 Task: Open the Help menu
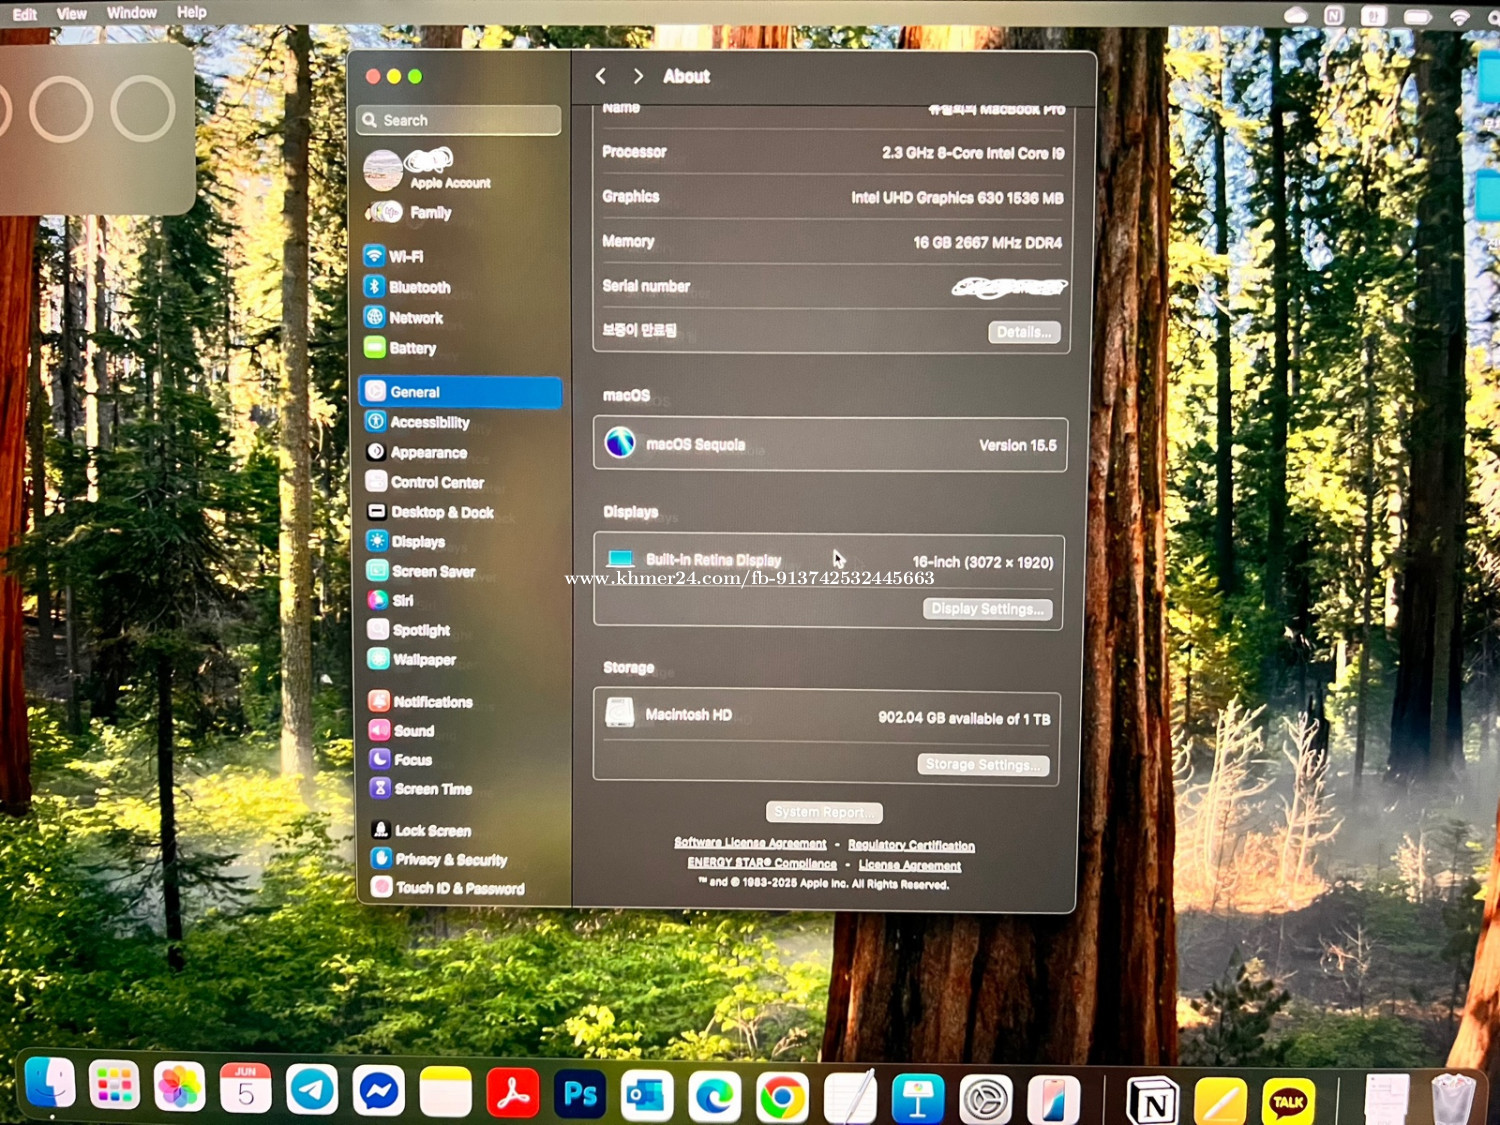click(x=192, y=12)
